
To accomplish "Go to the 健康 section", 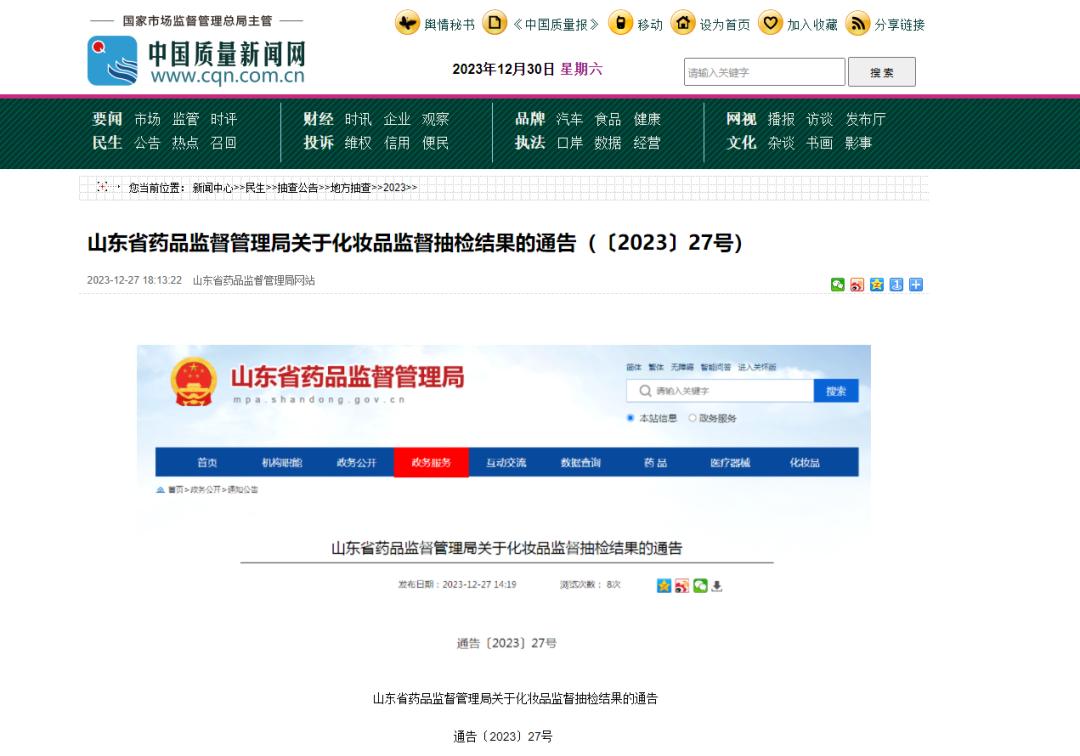I will (x=647, y=119).
